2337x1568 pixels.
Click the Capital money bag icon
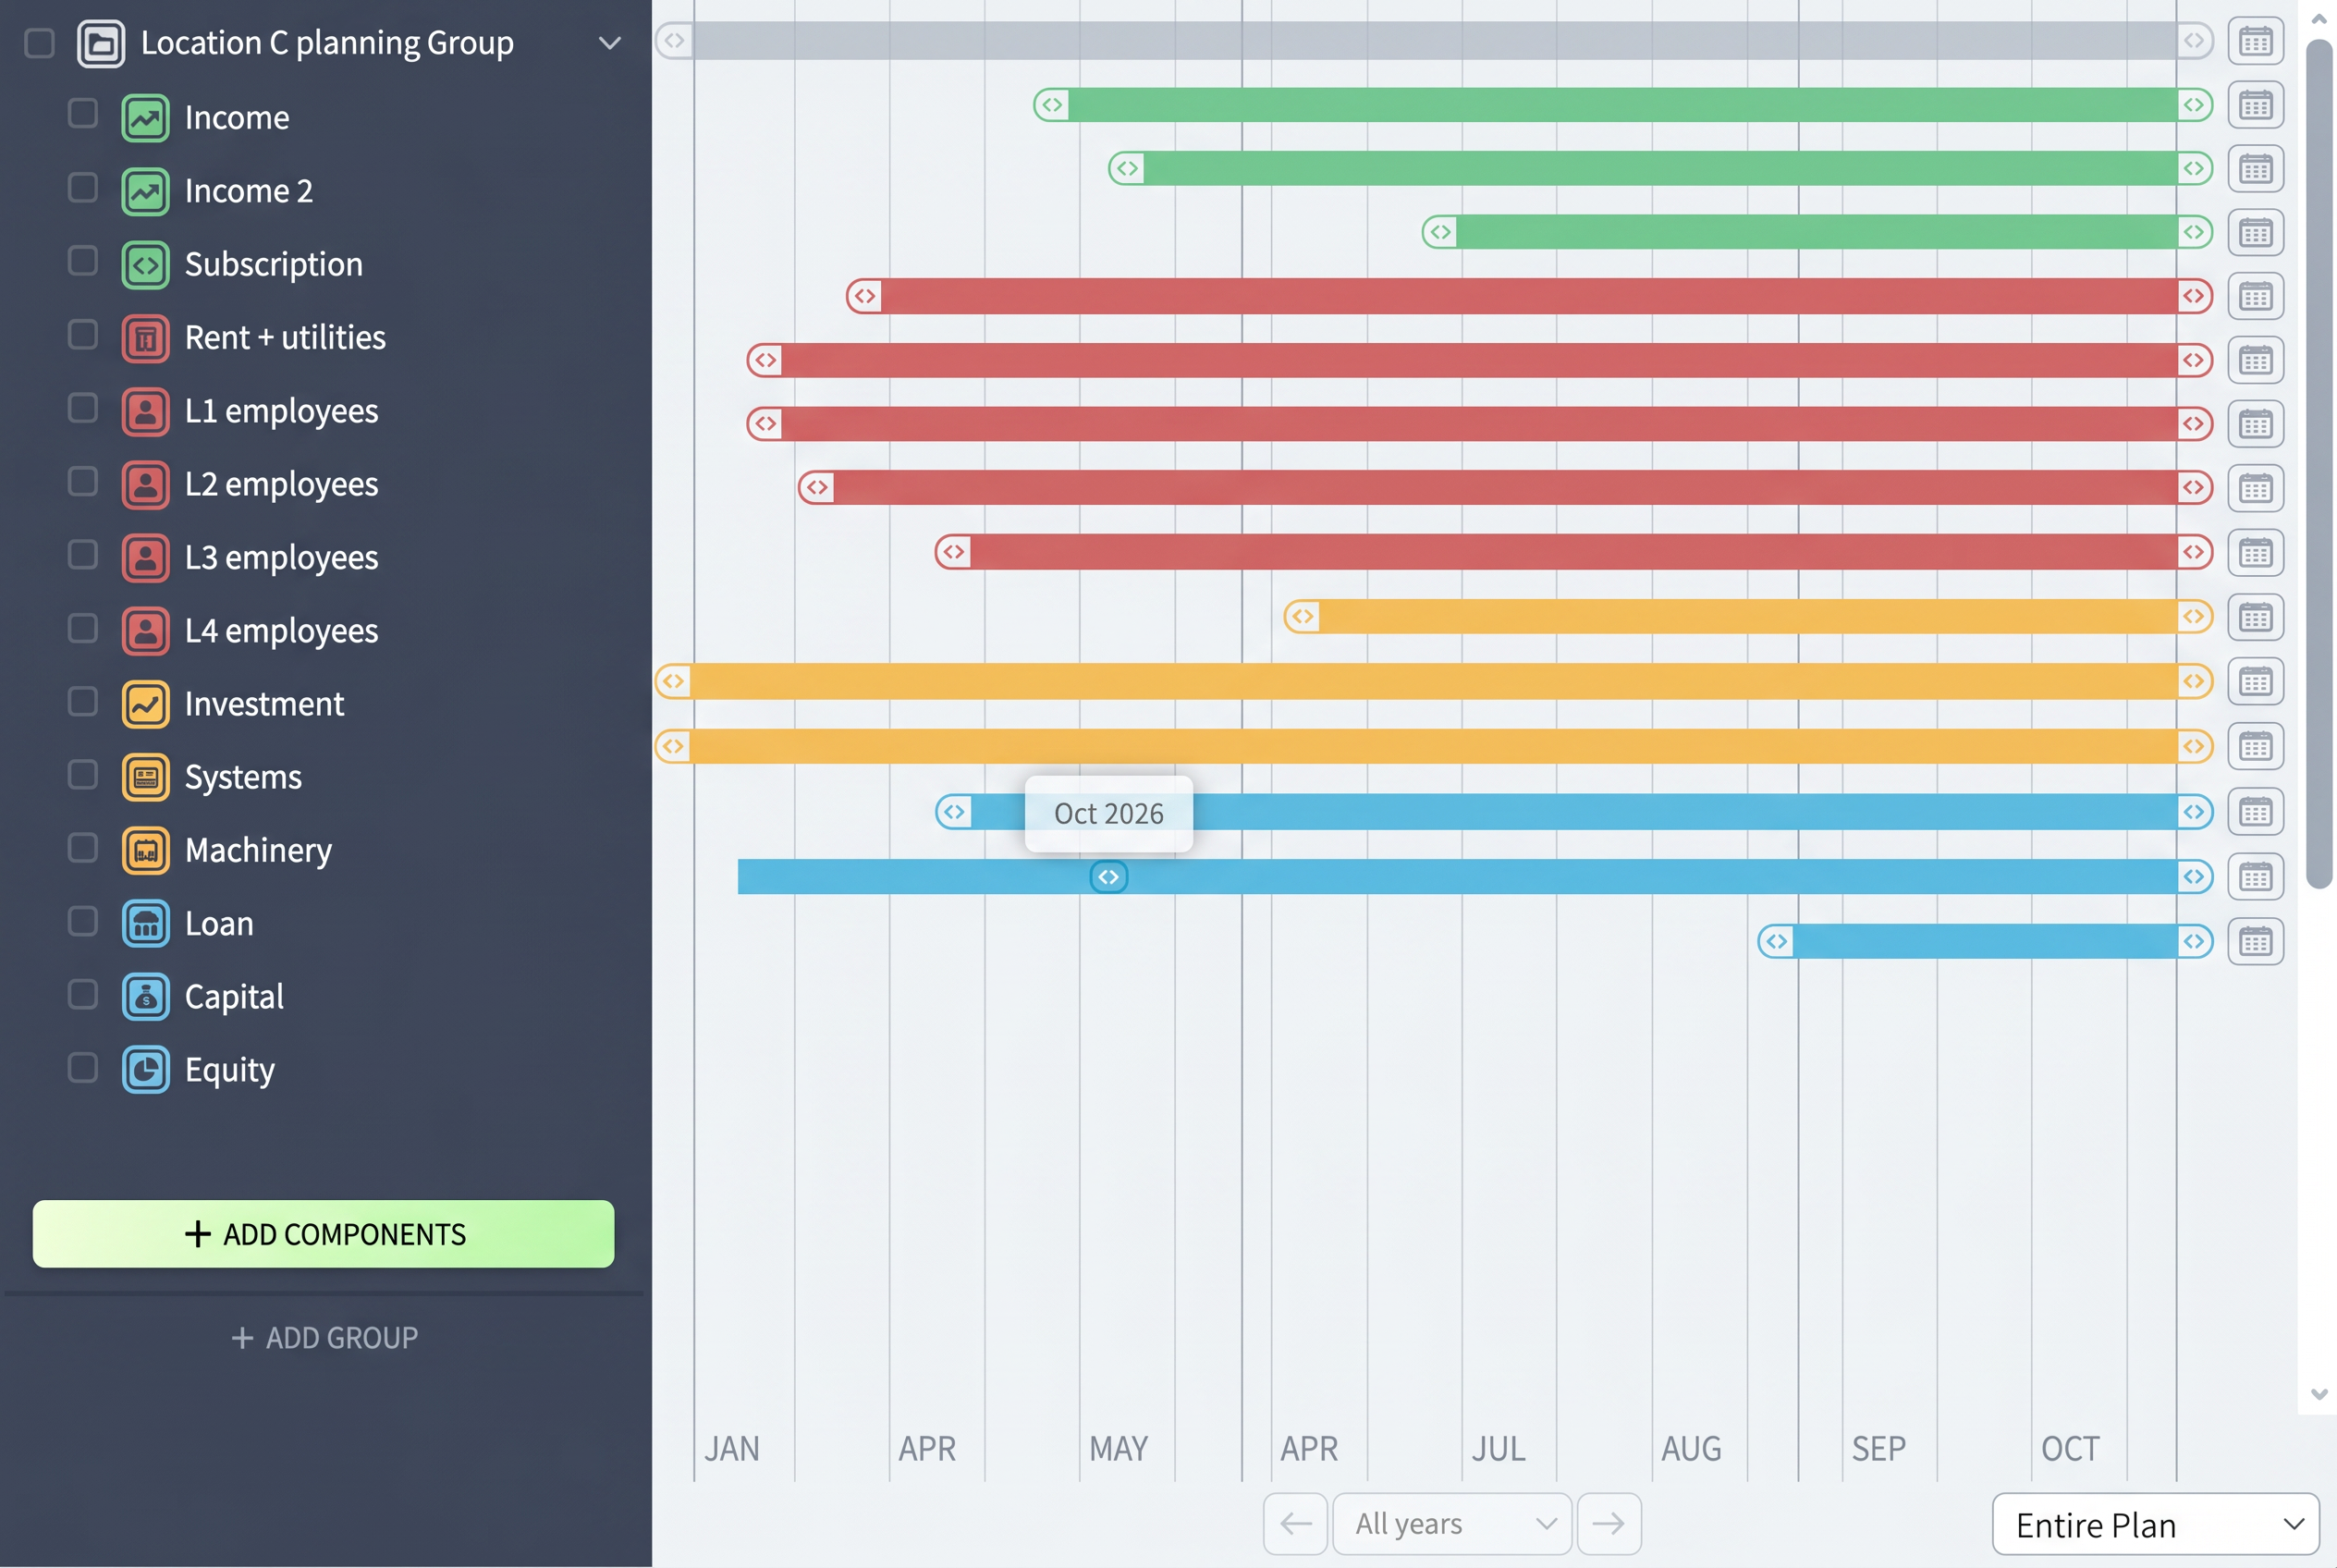(x=146, y=996)
